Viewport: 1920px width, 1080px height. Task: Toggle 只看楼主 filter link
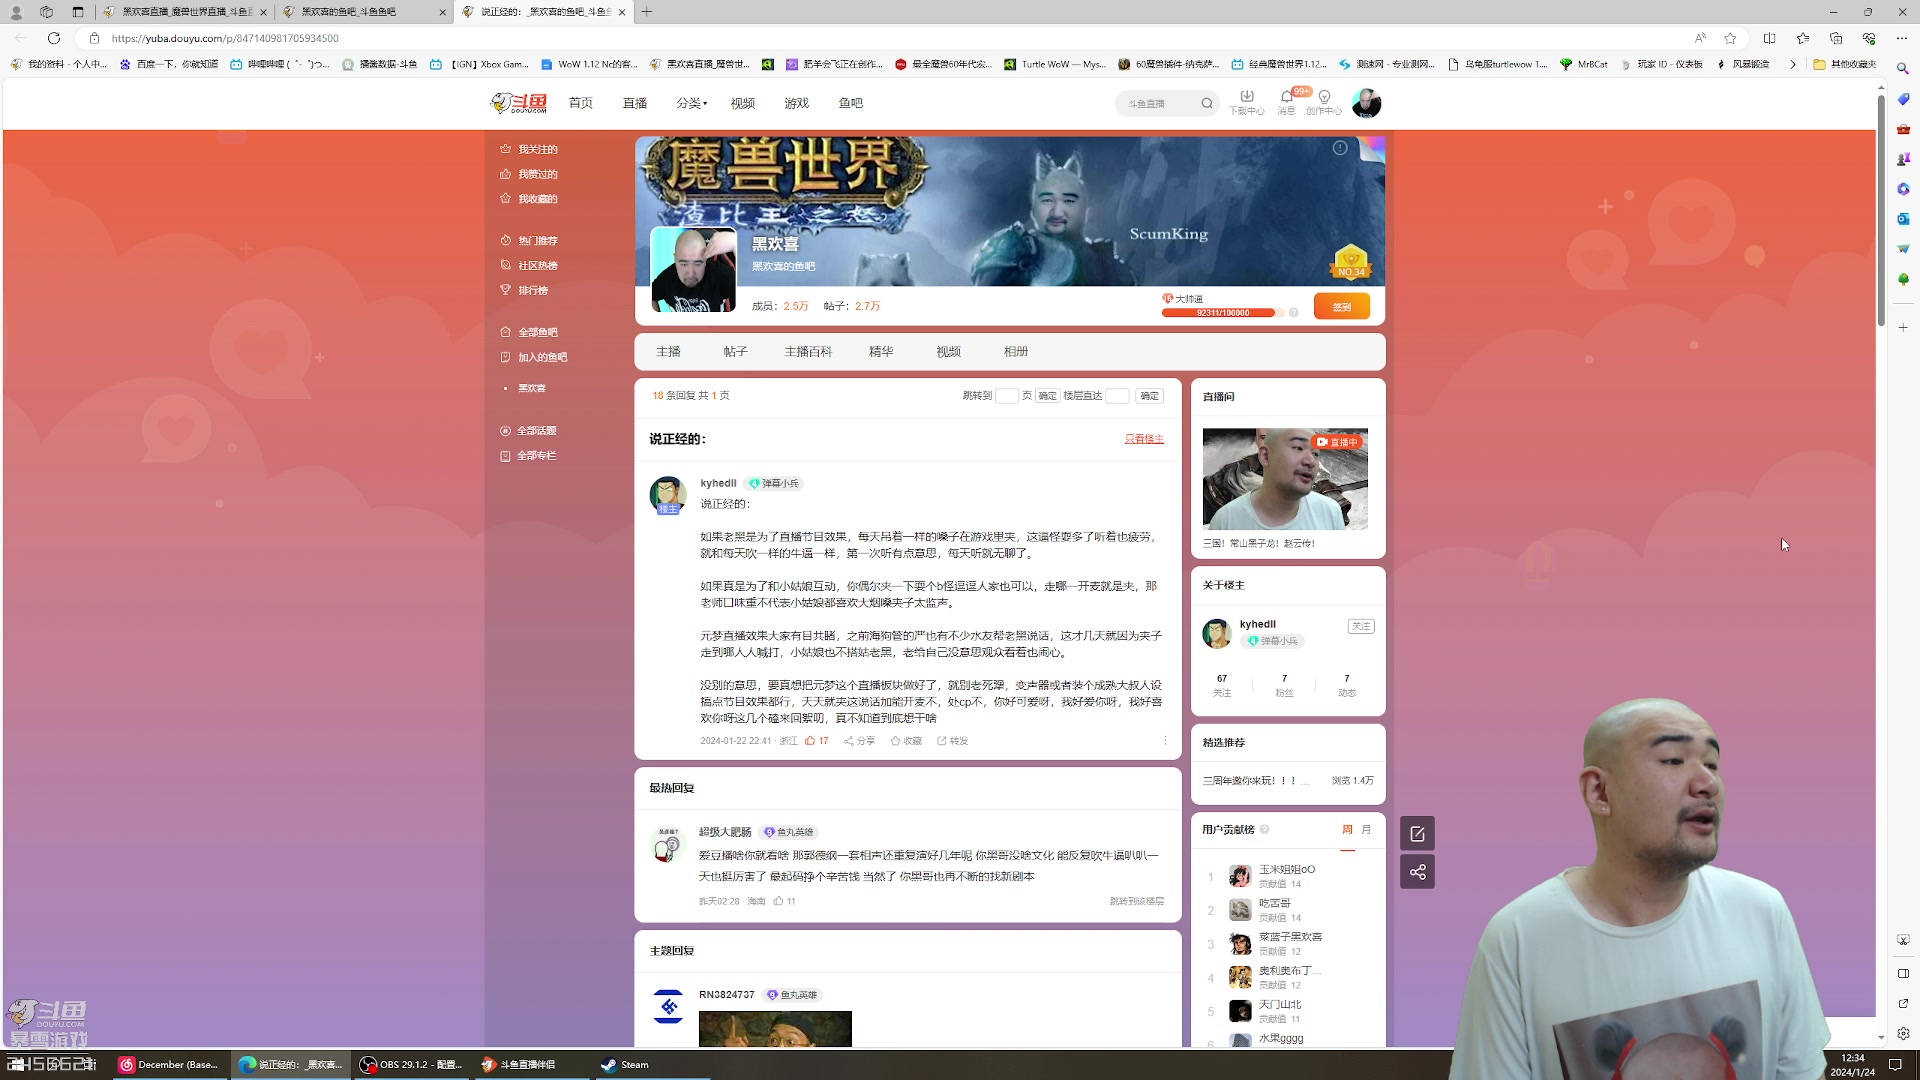[1144, 439]
